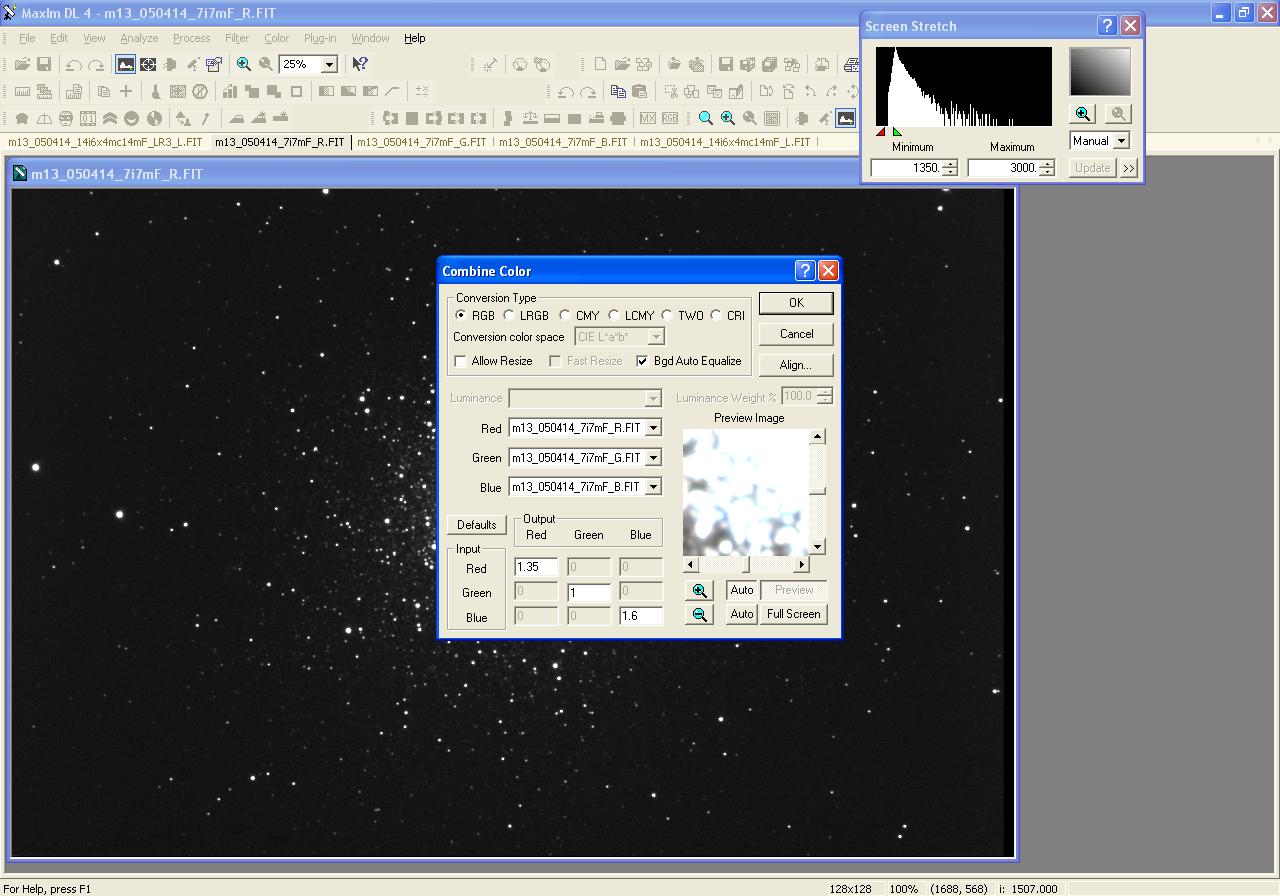Click the What's This help pointer icon
This screenshot has height=896, width=1280.
pos(360,64)
